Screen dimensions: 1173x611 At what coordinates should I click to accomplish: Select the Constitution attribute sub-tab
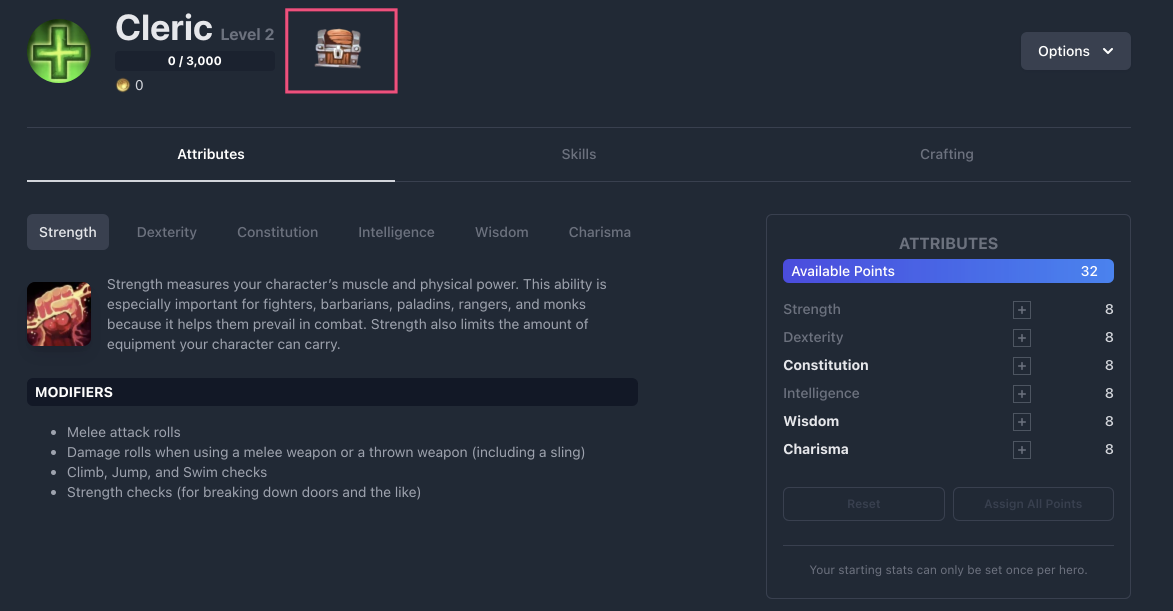click(x=278, y=233)
